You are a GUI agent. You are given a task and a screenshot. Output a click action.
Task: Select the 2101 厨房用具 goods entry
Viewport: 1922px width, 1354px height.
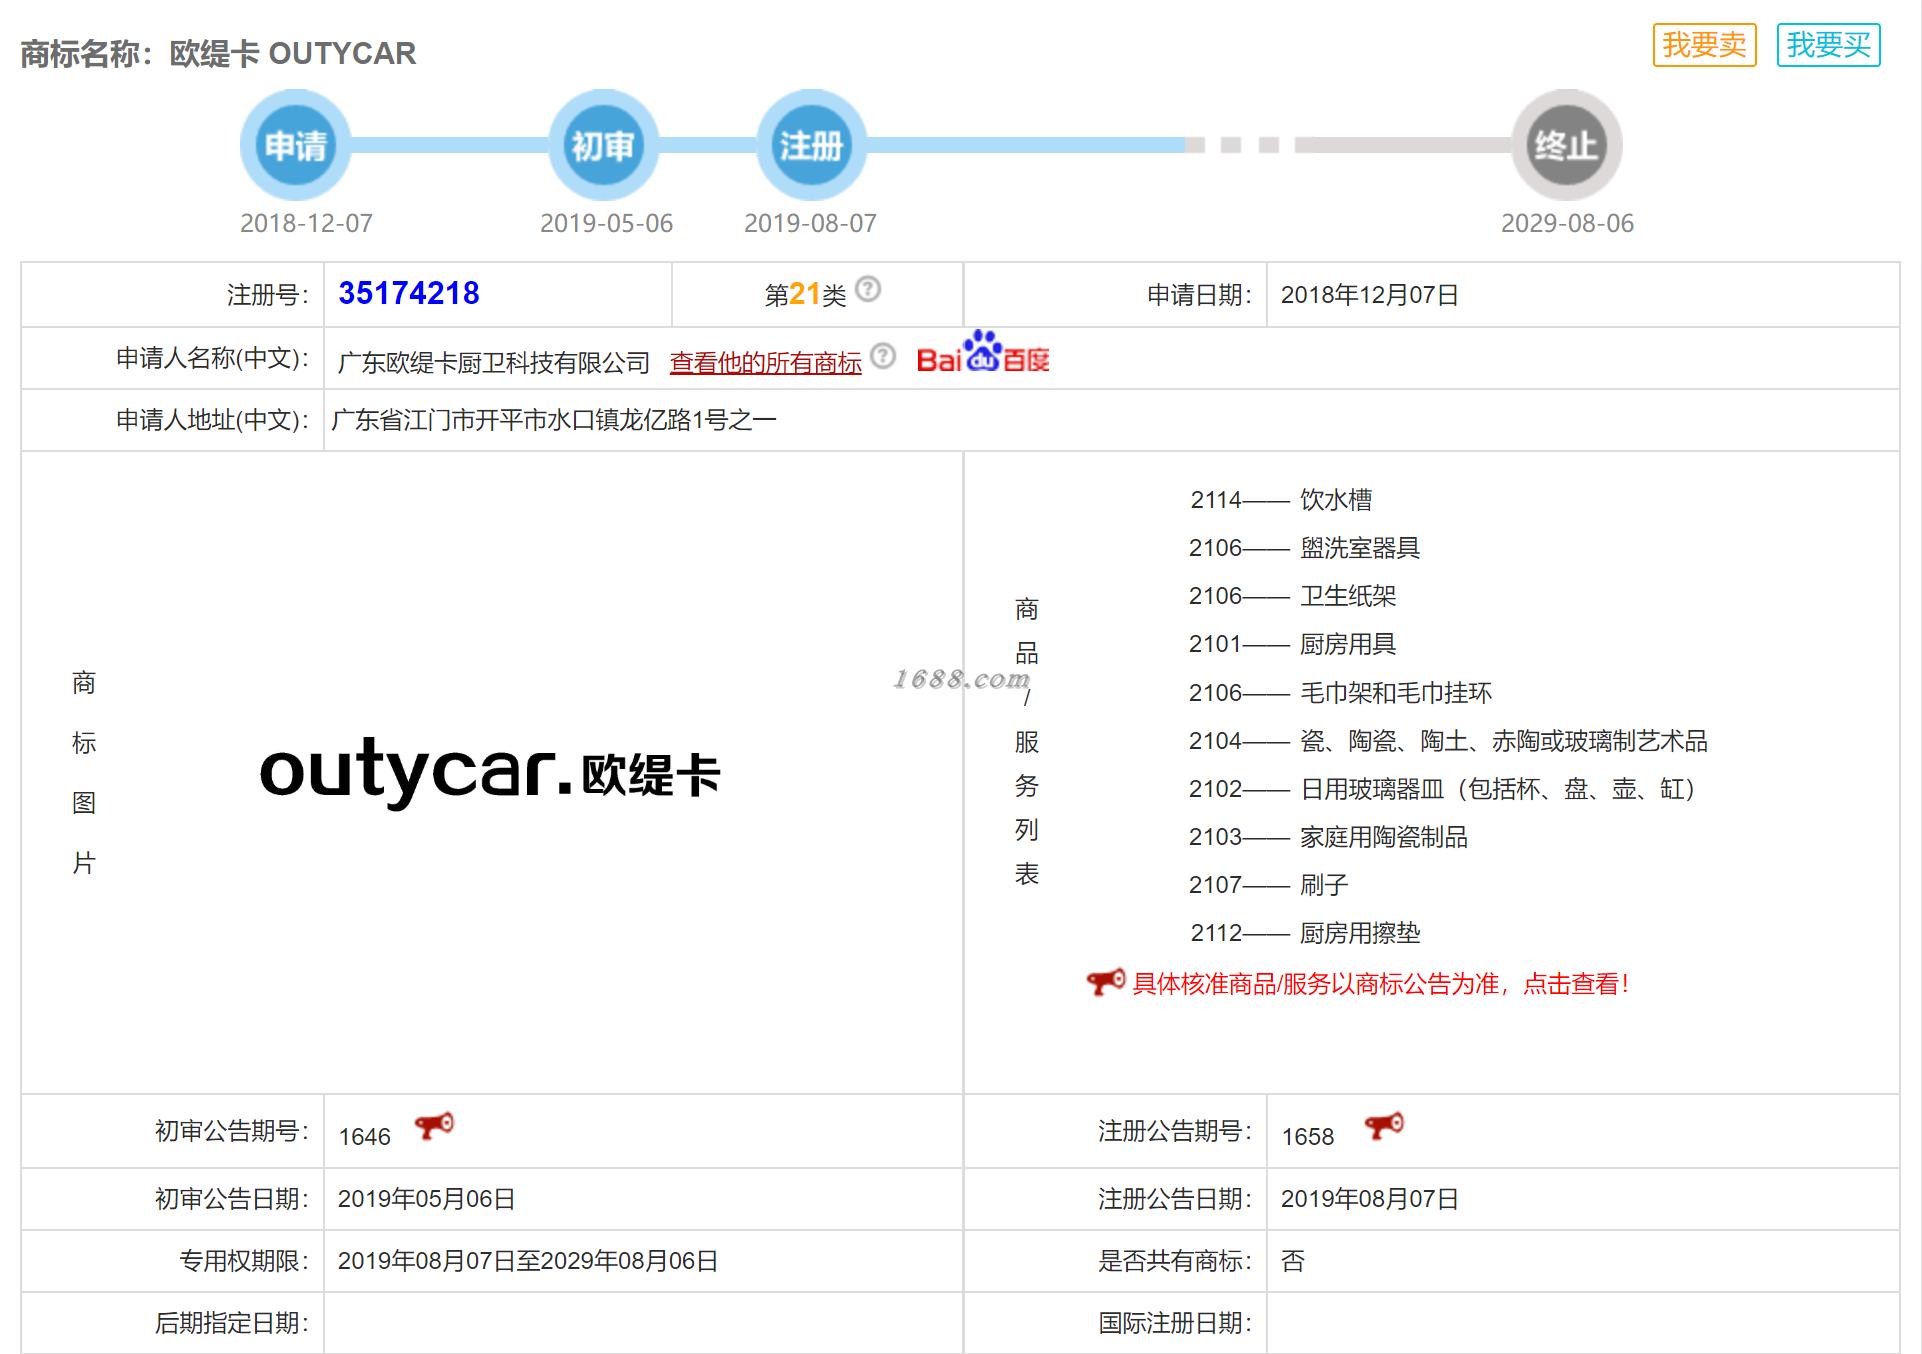[1292, 644]
